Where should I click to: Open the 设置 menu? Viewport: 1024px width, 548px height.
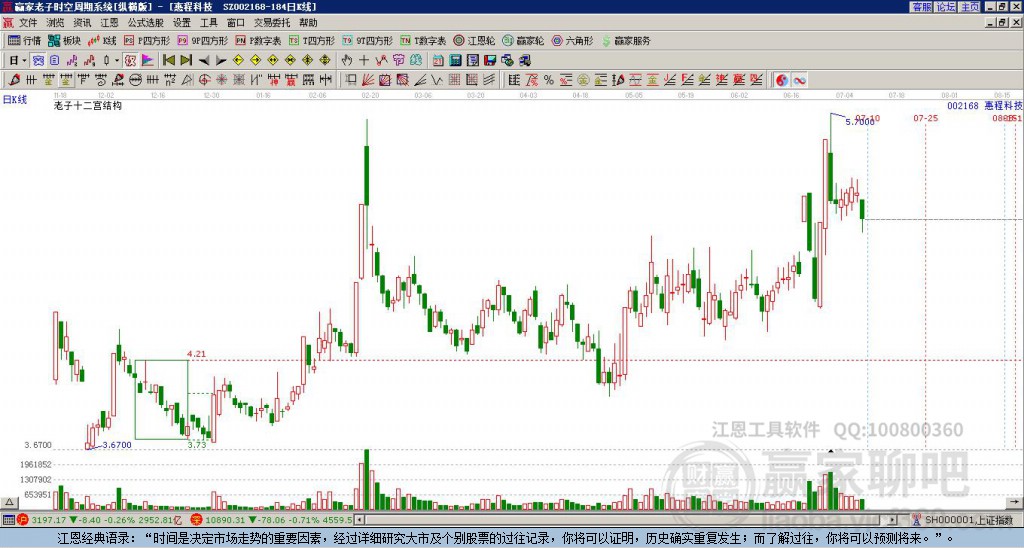[x=182, y=23]
